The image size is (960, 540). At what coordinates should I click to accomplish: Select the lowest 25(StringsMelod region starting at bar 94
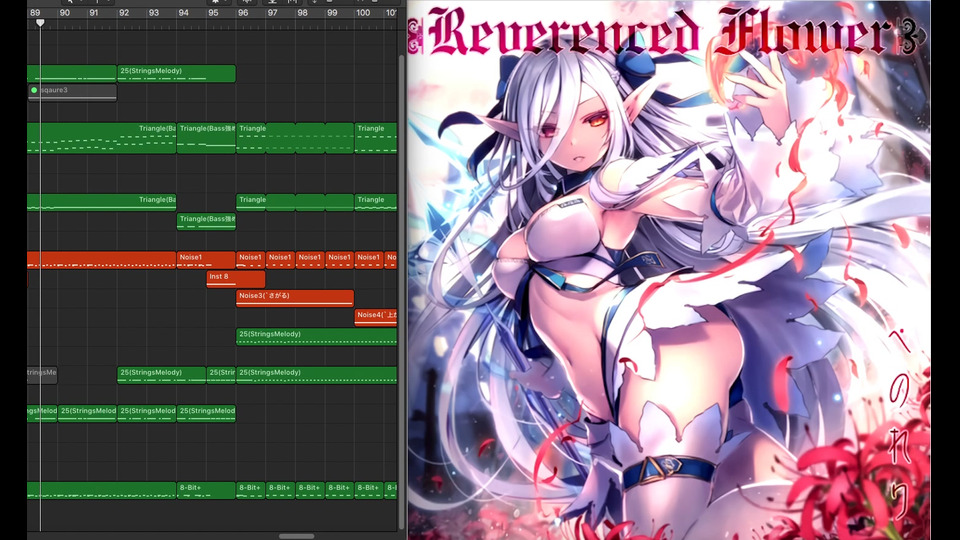pos(206,414)
